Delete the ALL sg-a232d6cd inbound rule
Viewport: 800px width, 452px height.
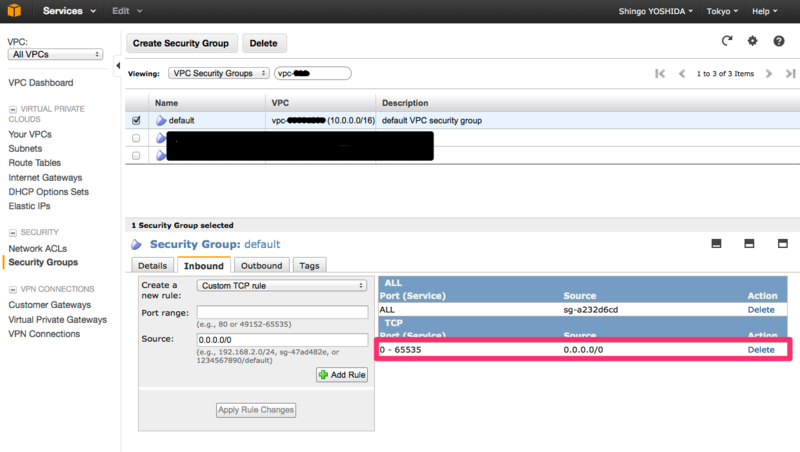[x=761, y=310]
